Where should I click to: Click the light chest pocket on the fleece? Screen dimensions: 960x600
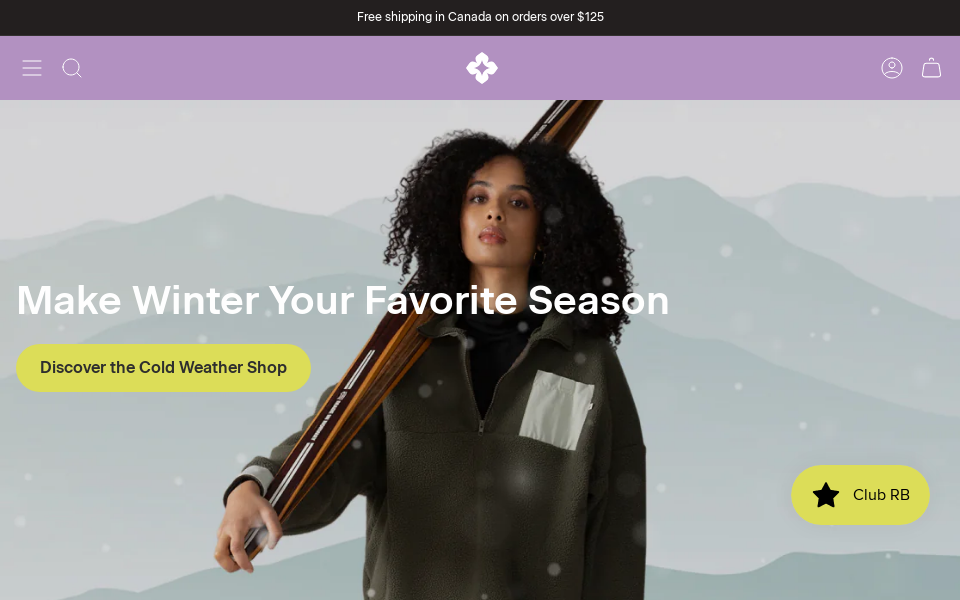[x=557, y=410]
